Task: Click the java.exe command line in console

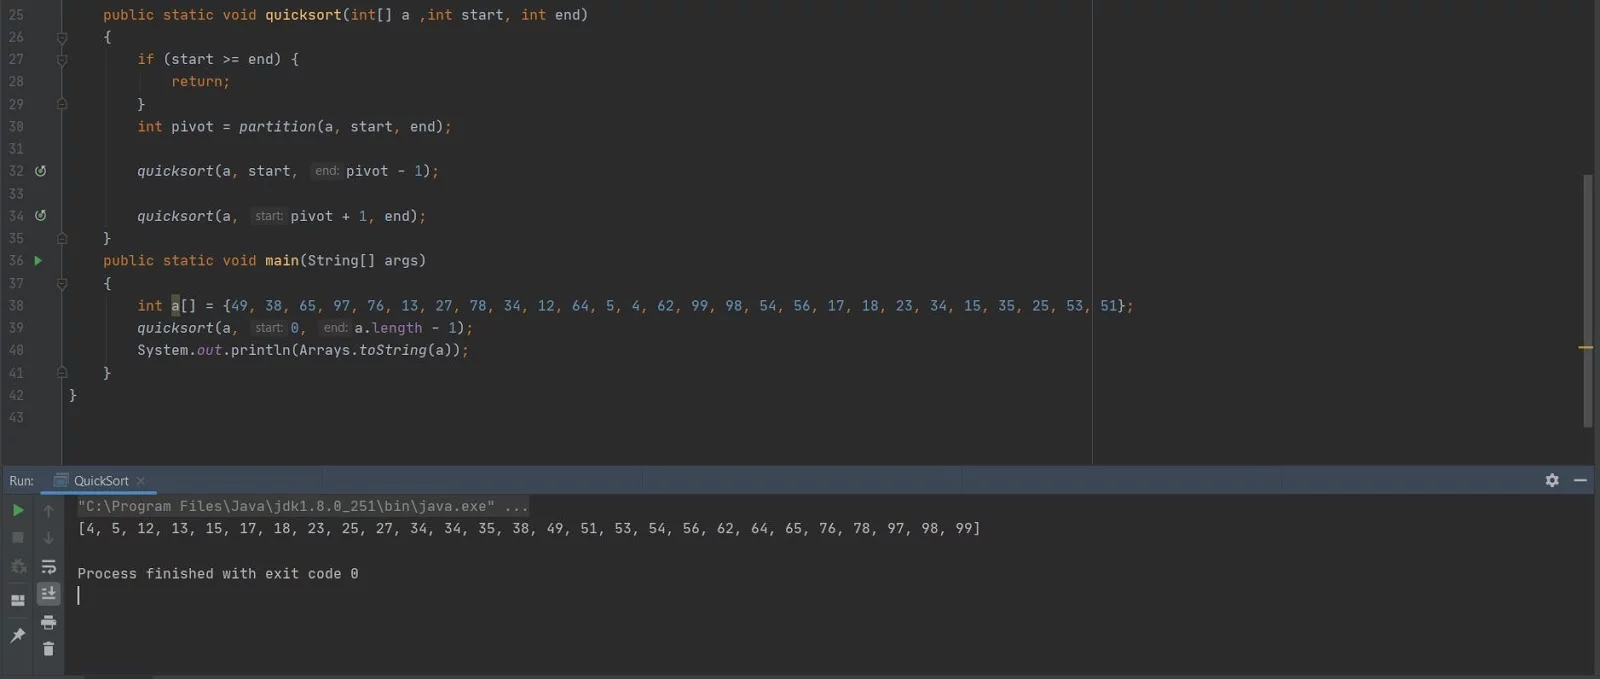Action: [303, 506]
